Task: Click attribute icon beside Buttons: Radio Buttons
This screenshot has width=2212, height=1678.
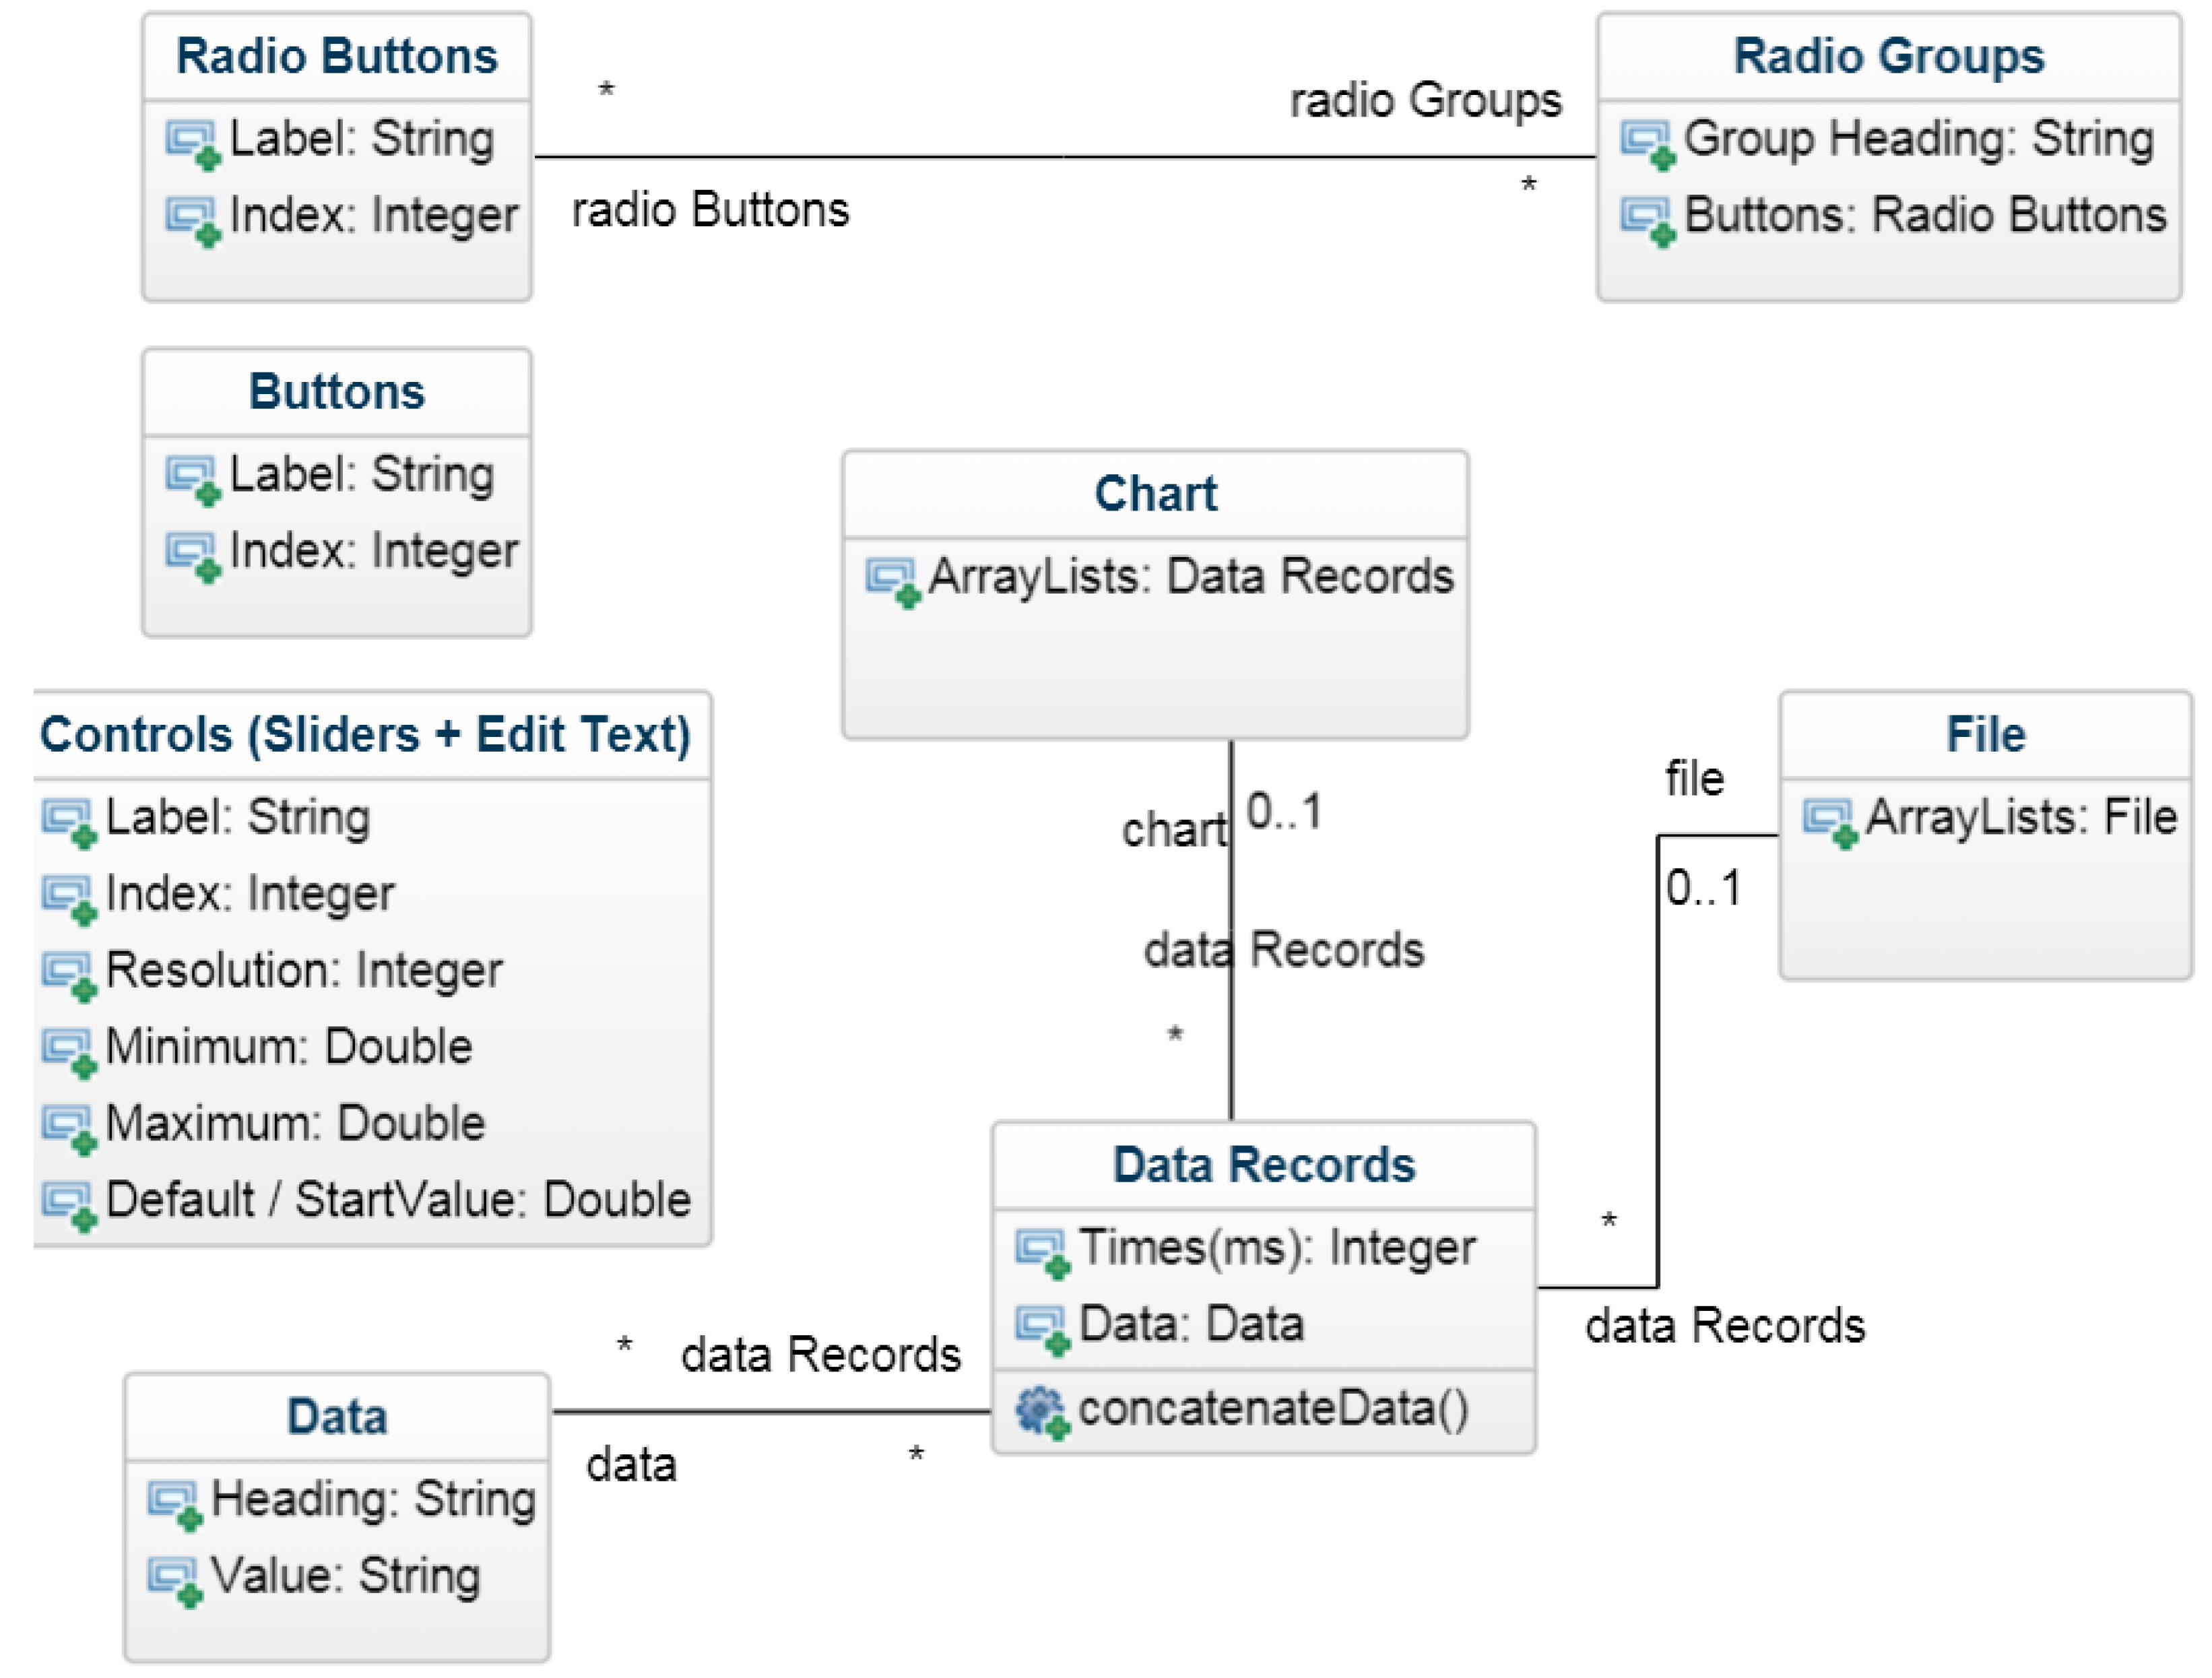Action: [1646, 219]
